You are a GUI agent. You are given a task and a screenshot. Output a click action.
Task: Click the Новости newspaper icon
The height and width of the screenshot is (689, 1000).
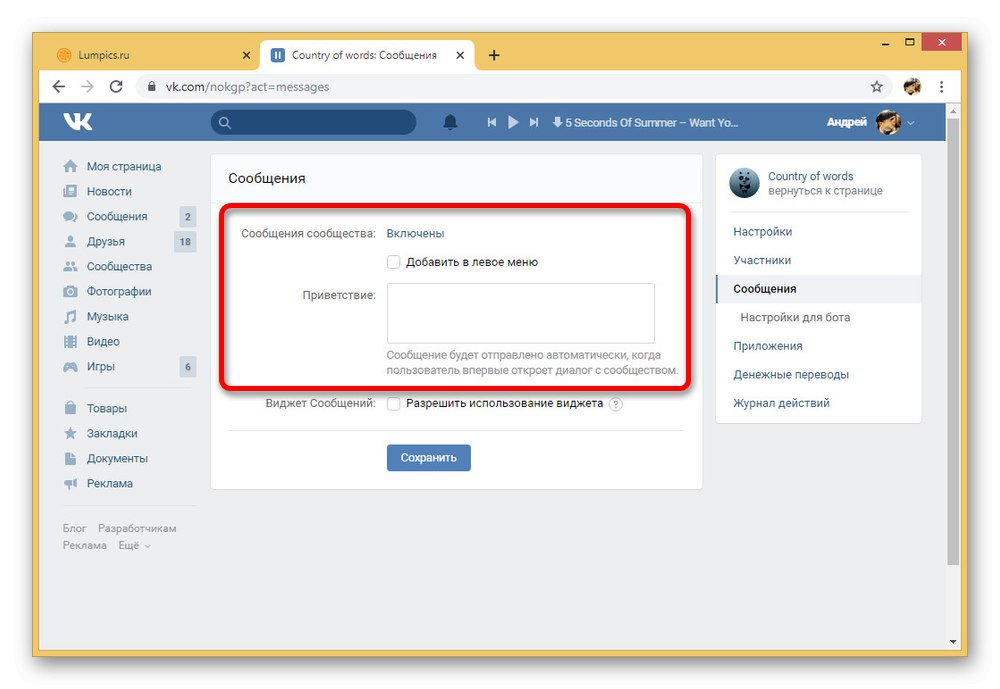point(70,191)
